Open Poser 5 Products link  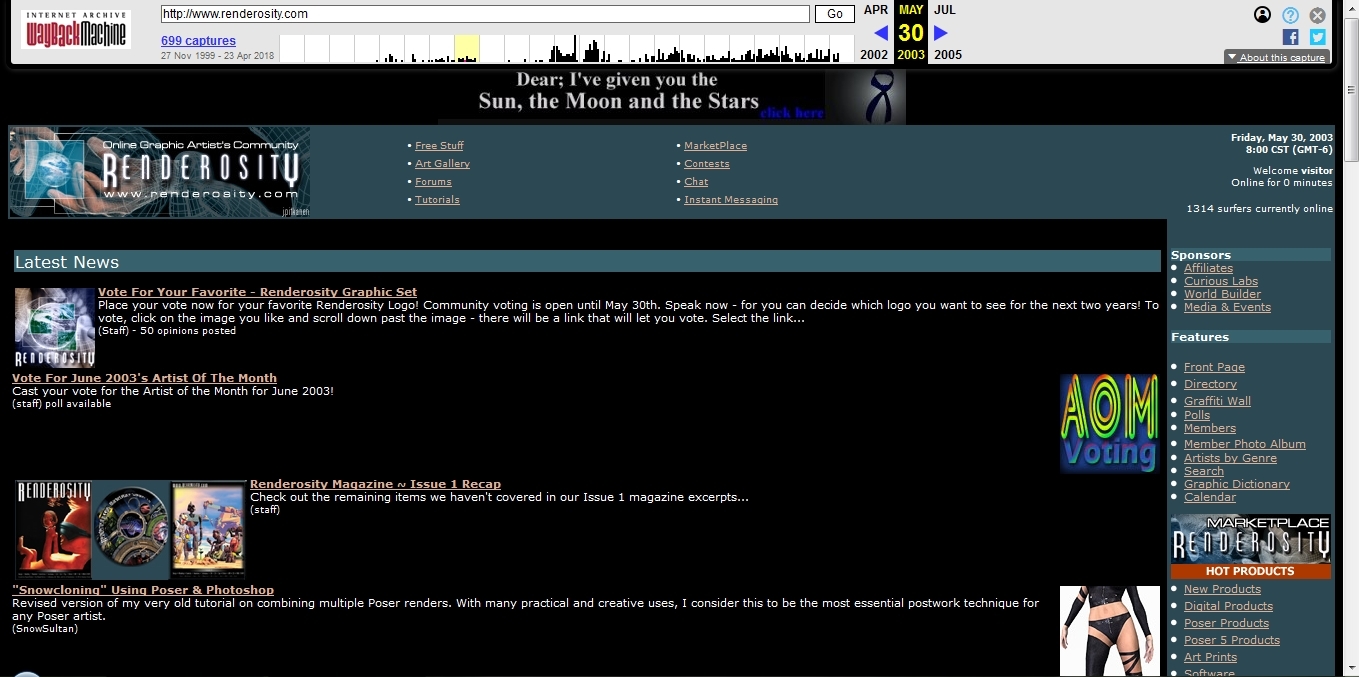coord(1232,640)
